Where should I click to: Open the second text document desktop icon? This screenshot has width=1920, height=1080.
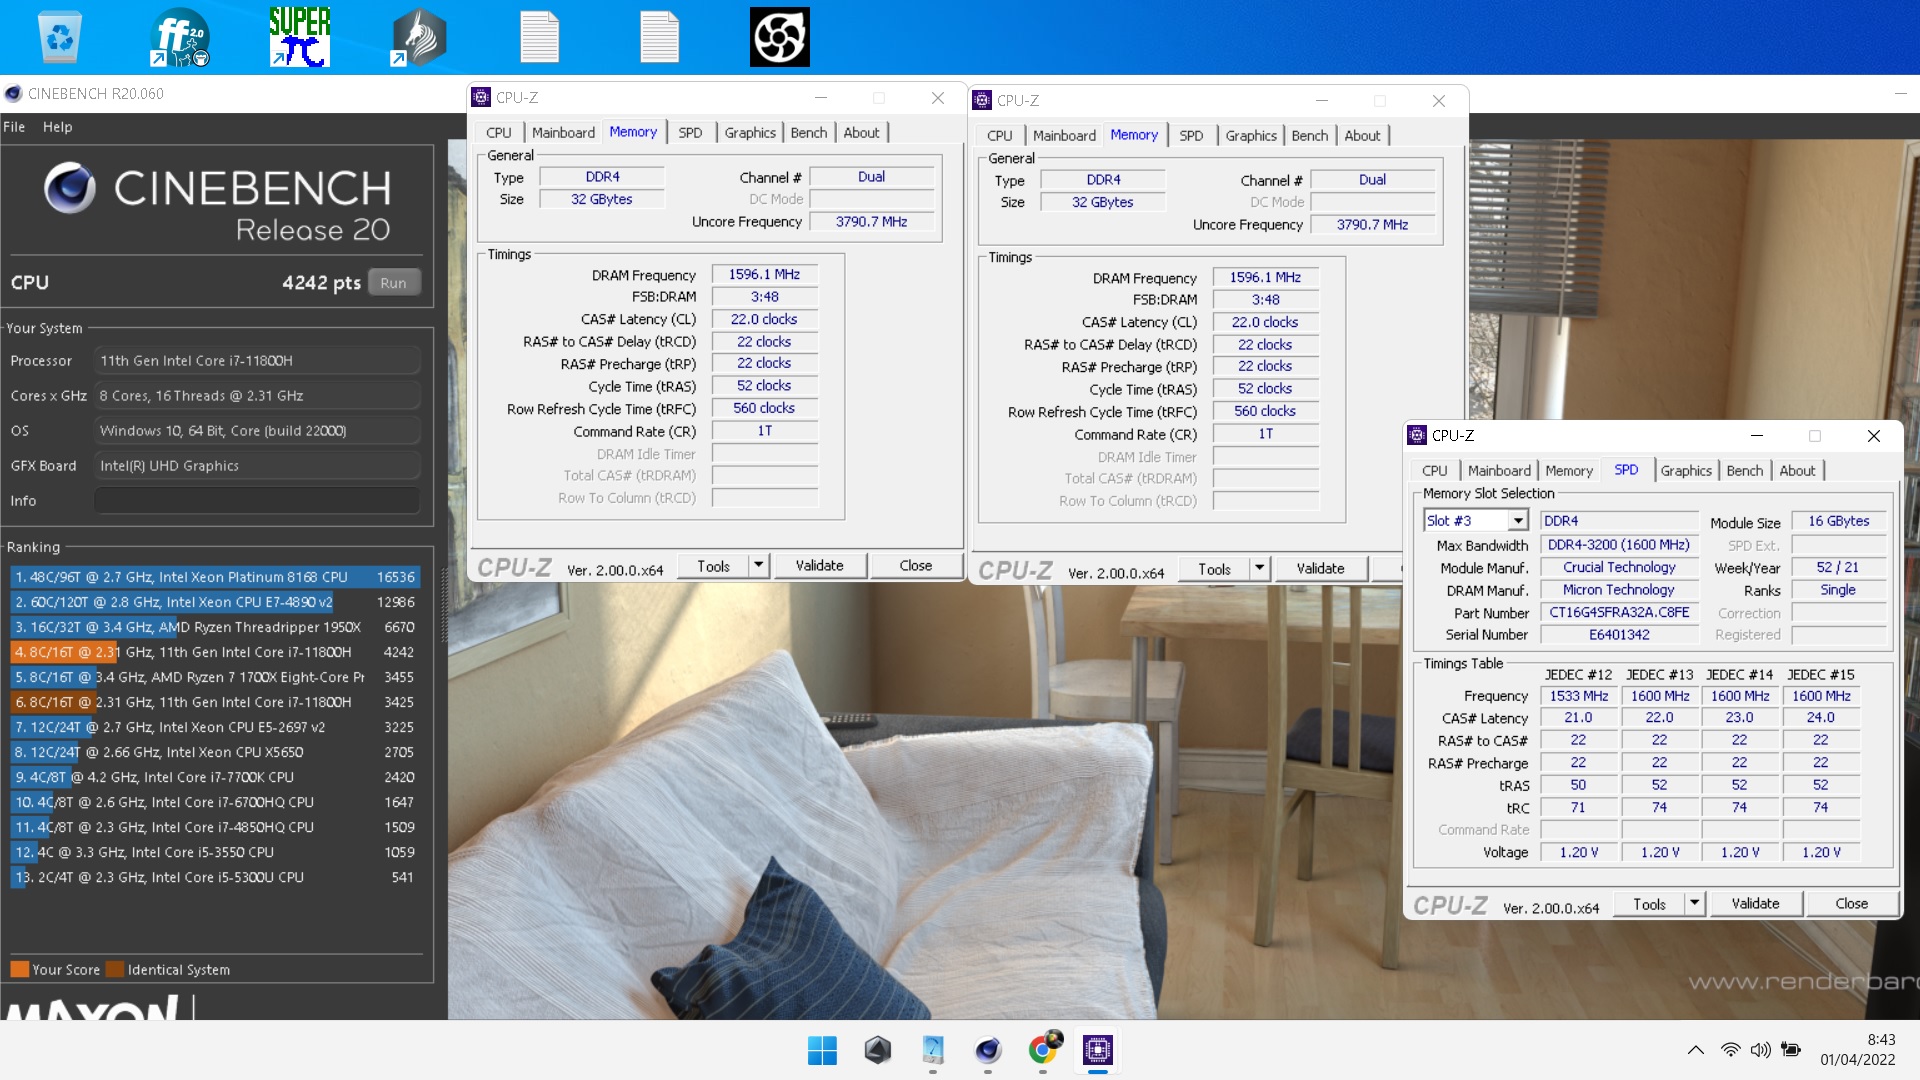coord(659,37)
